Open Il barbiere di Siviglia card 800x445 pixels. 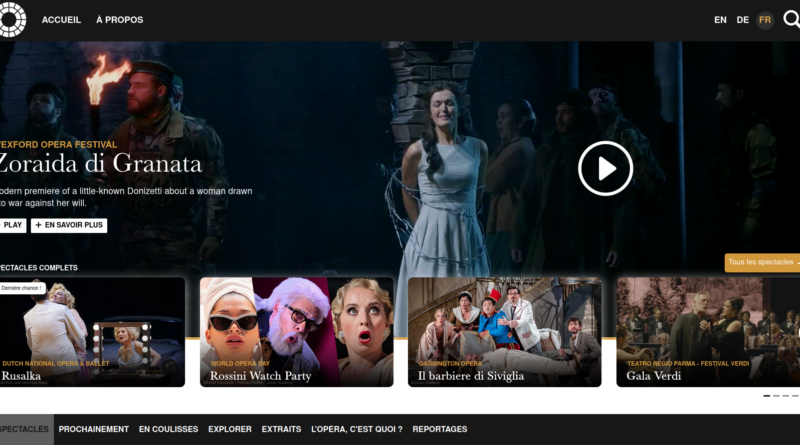pyautogui.click(x=505, y=332)
